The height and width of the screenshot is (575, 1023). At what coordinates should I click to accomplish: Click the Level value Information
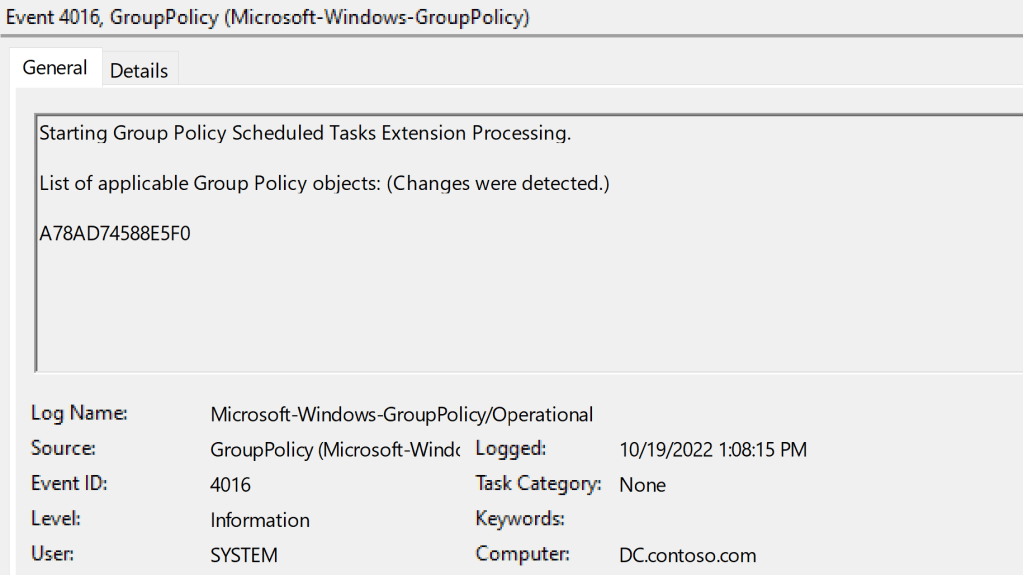[x=259, y=520]
